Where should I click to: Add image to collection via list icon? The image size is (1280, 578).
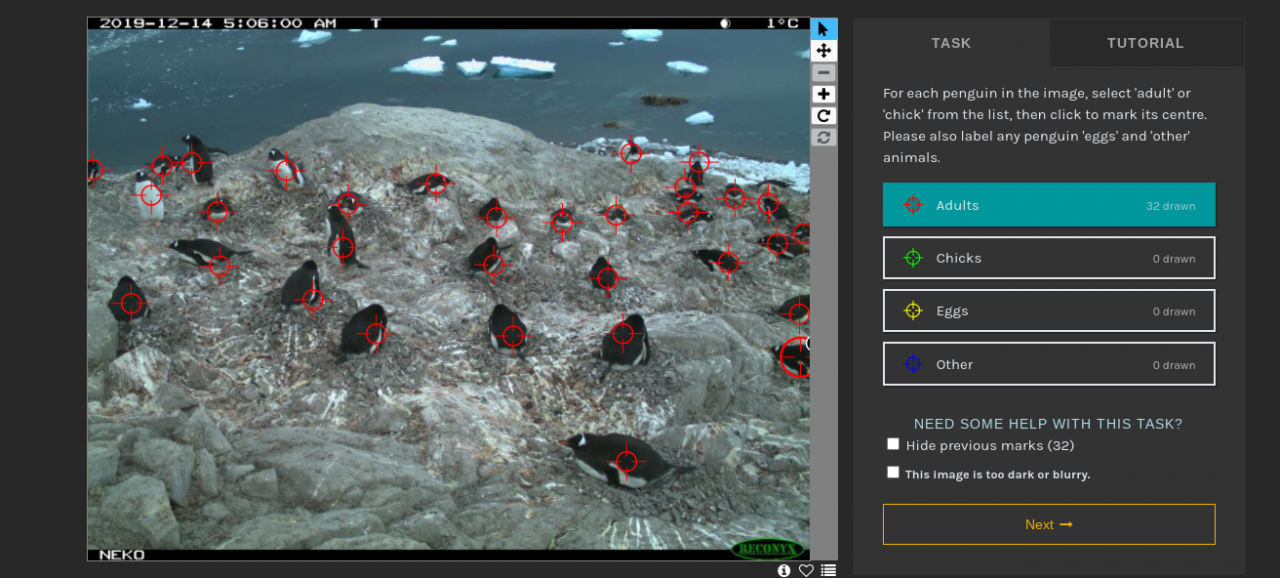coord(828,570)
